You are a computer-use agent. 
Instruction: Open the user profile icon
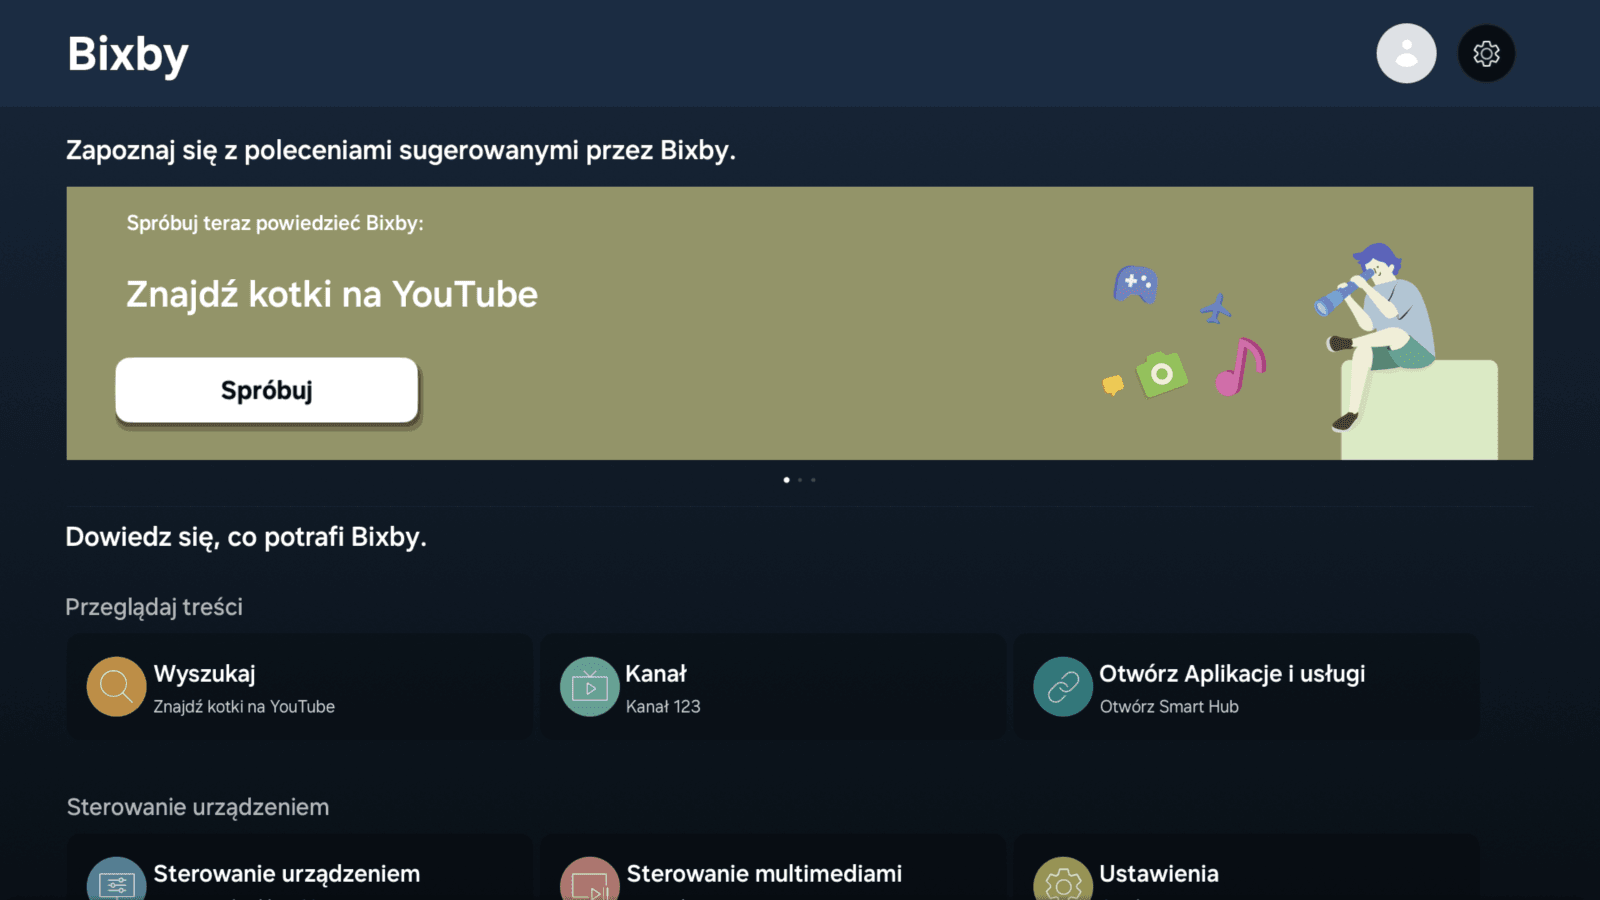tap(1406, 53)
